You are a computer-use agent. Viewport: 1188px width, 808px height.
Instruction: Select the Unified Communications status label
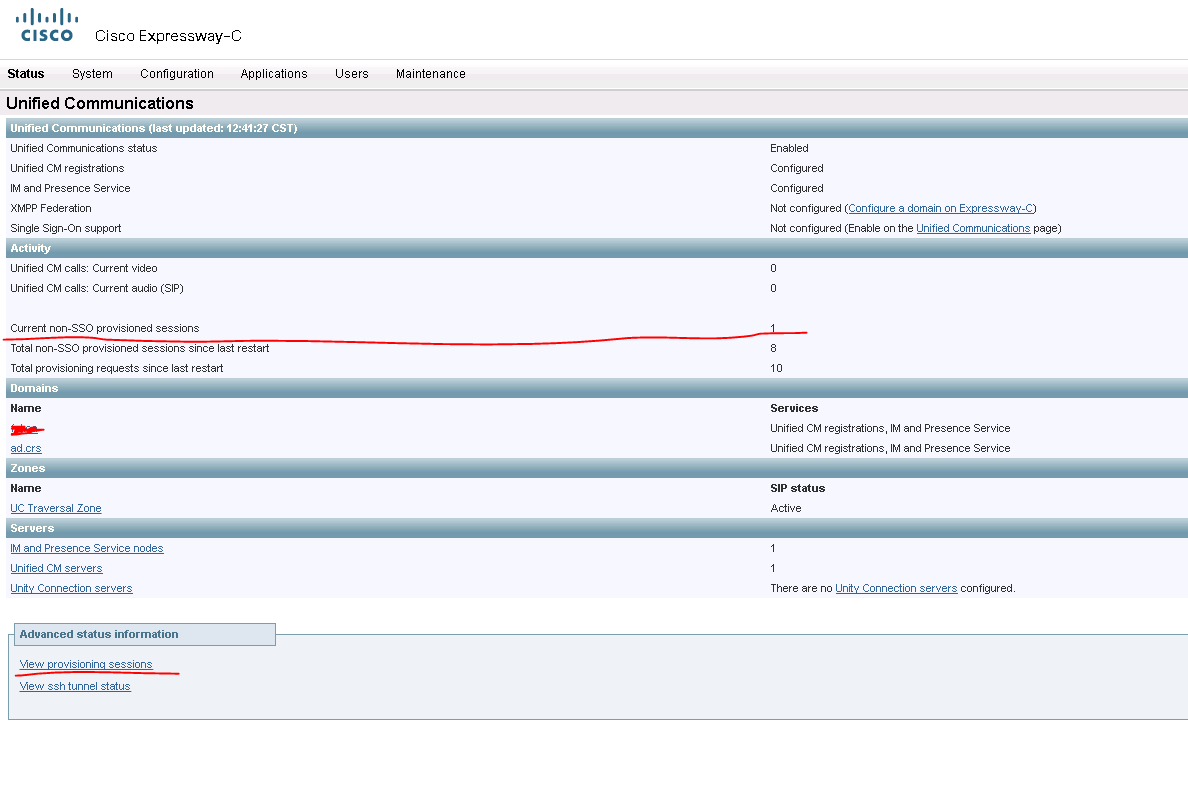point(83,149)
